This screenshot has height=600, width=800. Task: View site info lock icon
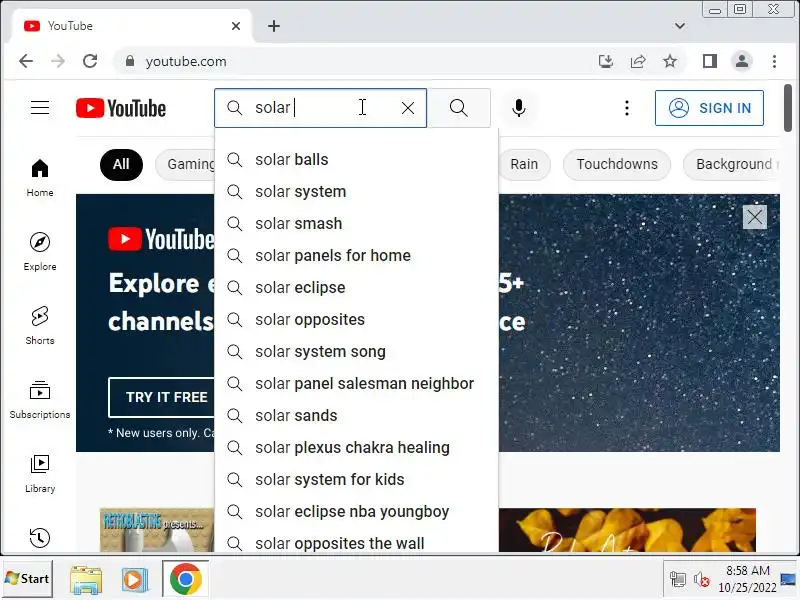pyautogui.click(x=130, y=61)
